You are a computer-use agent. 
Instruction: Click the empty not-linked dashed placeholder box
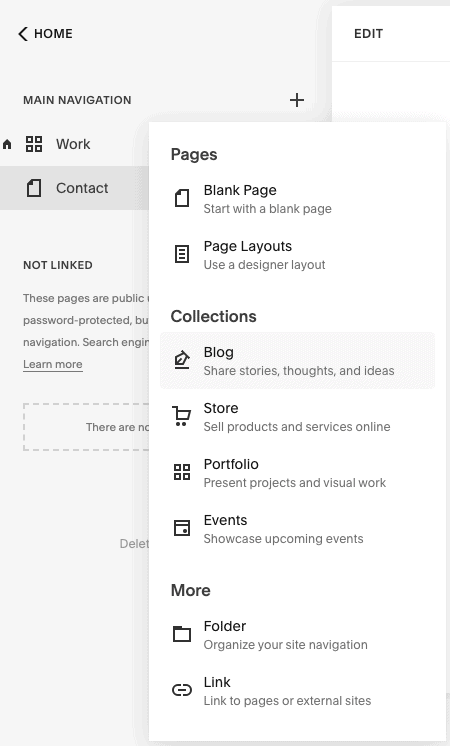click(86, 427)
